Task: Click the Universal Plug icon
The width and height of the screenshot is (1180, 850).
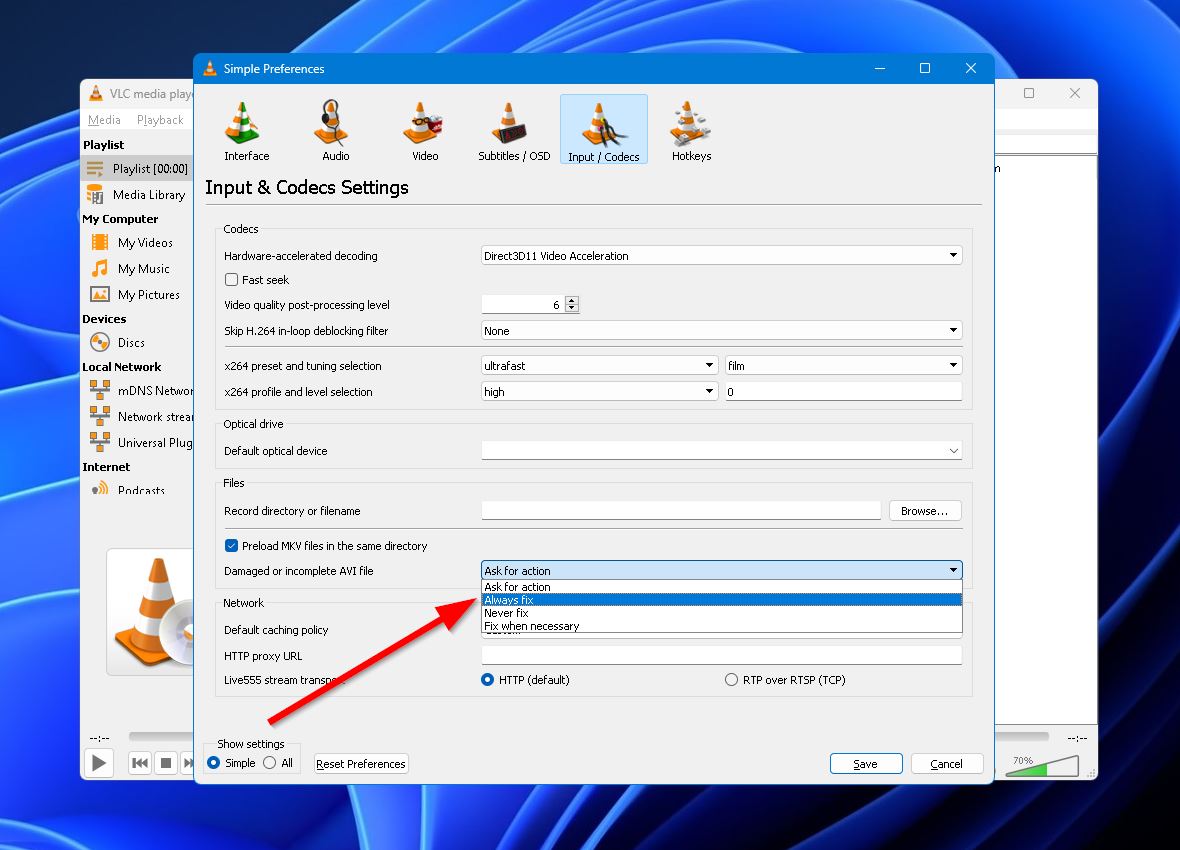Action: point(99,442)
